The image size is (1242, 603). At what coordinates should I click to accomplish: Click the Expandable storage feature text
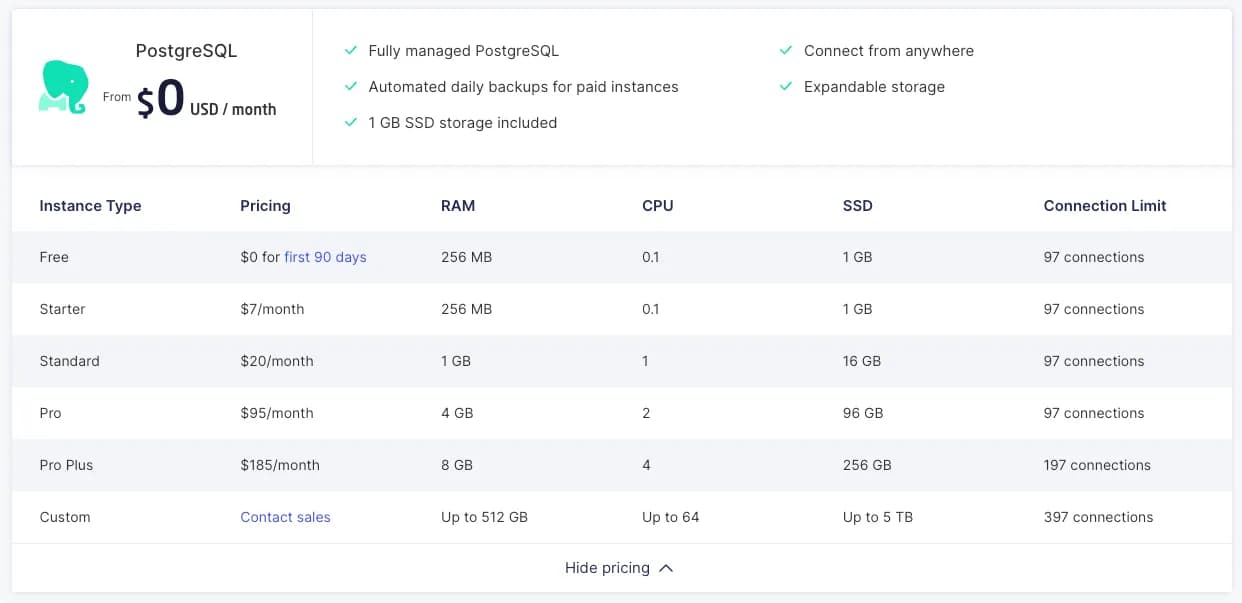pyautogui.click(x=874, y=87)
